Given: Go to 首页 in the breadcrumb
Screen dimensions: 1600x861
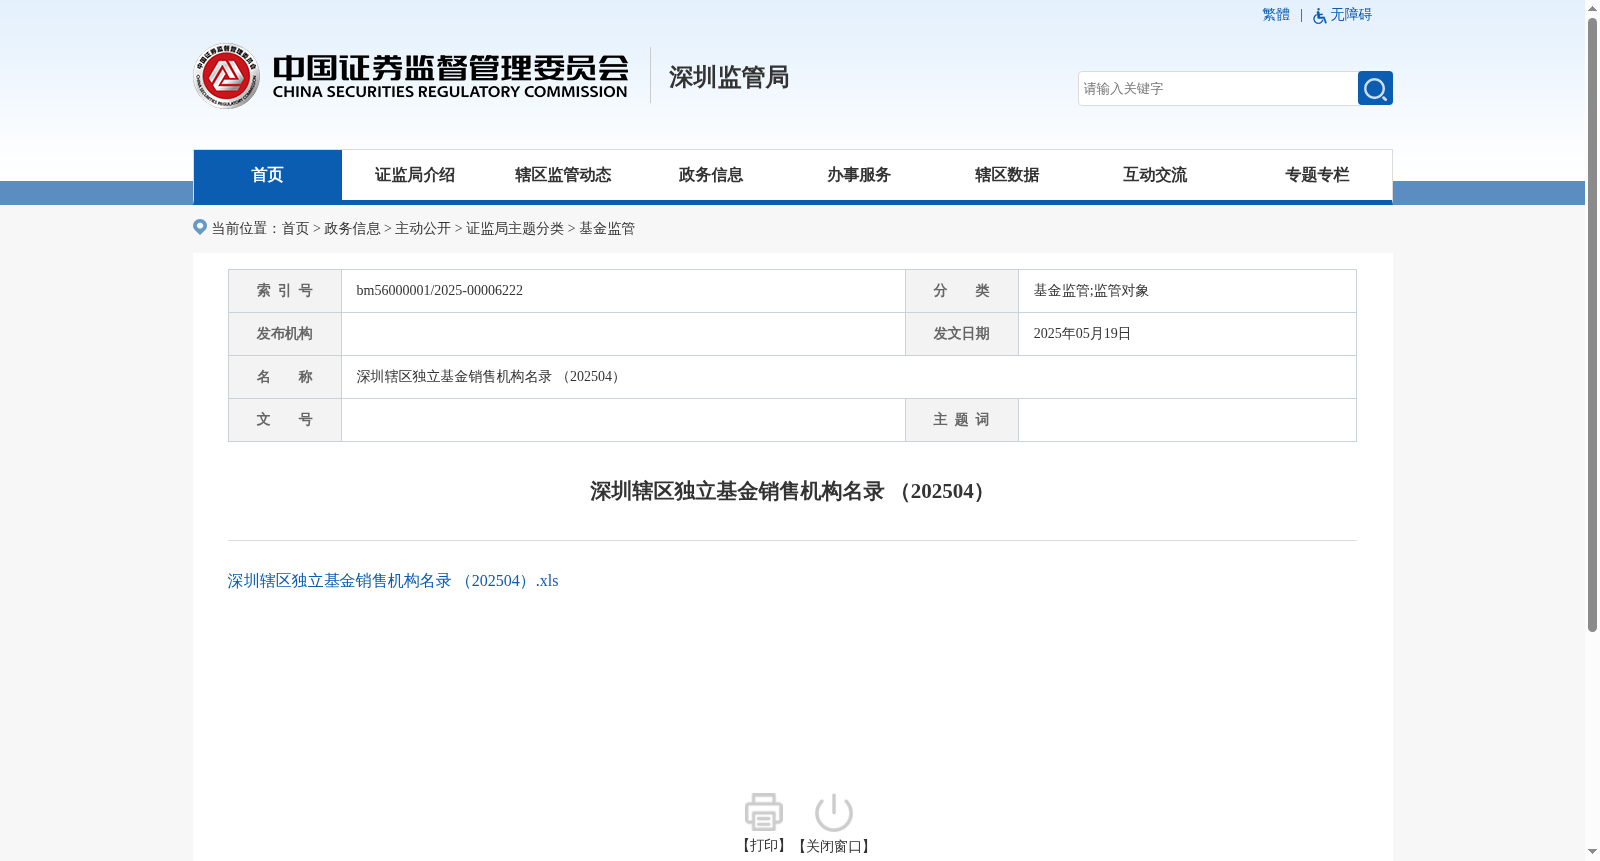Looking at the screenshot, I should 295,229.
